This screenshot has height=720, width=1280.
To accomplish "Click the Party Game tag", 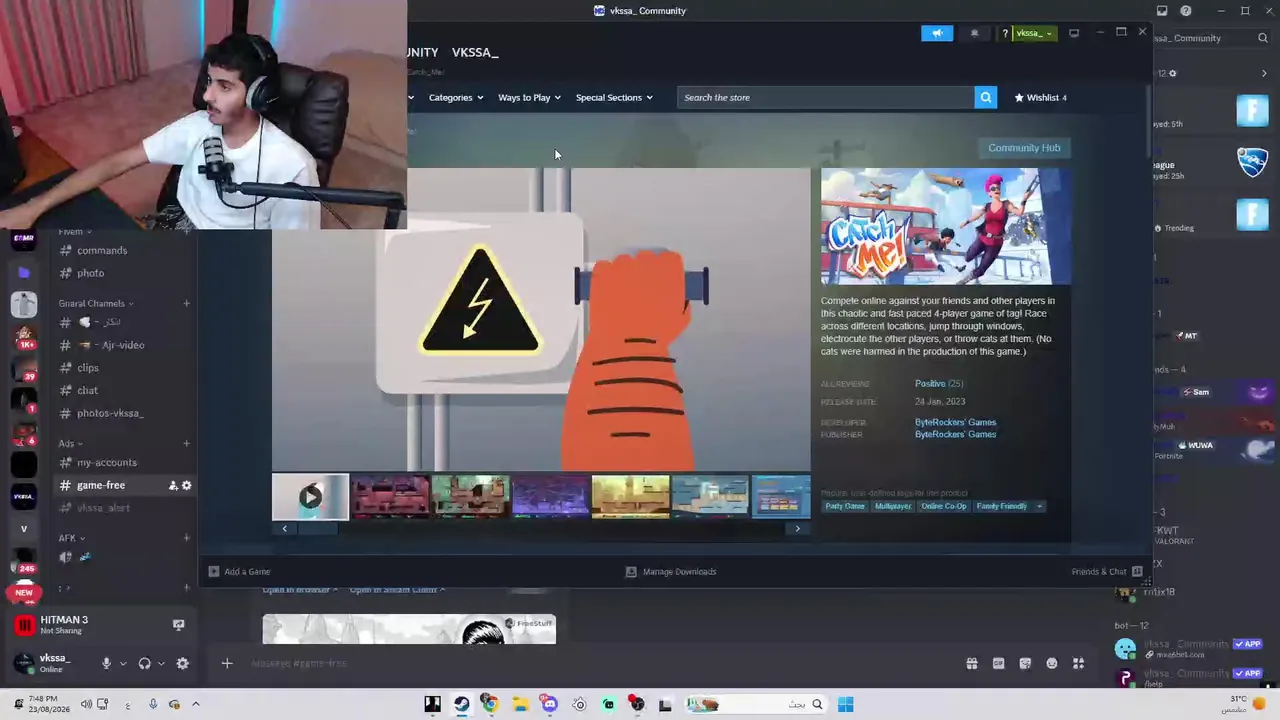I will pos(845,506).
